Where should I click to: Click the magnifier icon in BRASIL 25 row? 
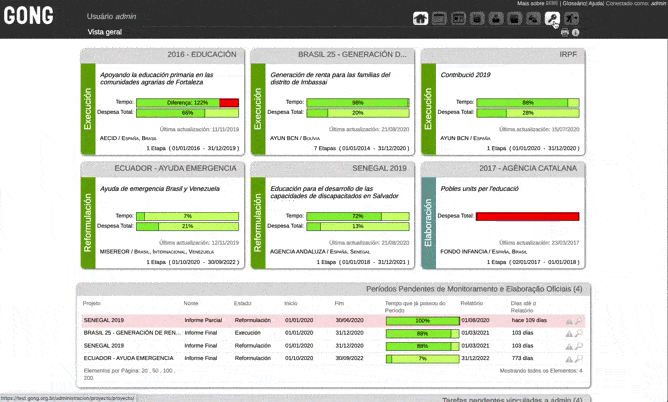[x=578, y=333]
